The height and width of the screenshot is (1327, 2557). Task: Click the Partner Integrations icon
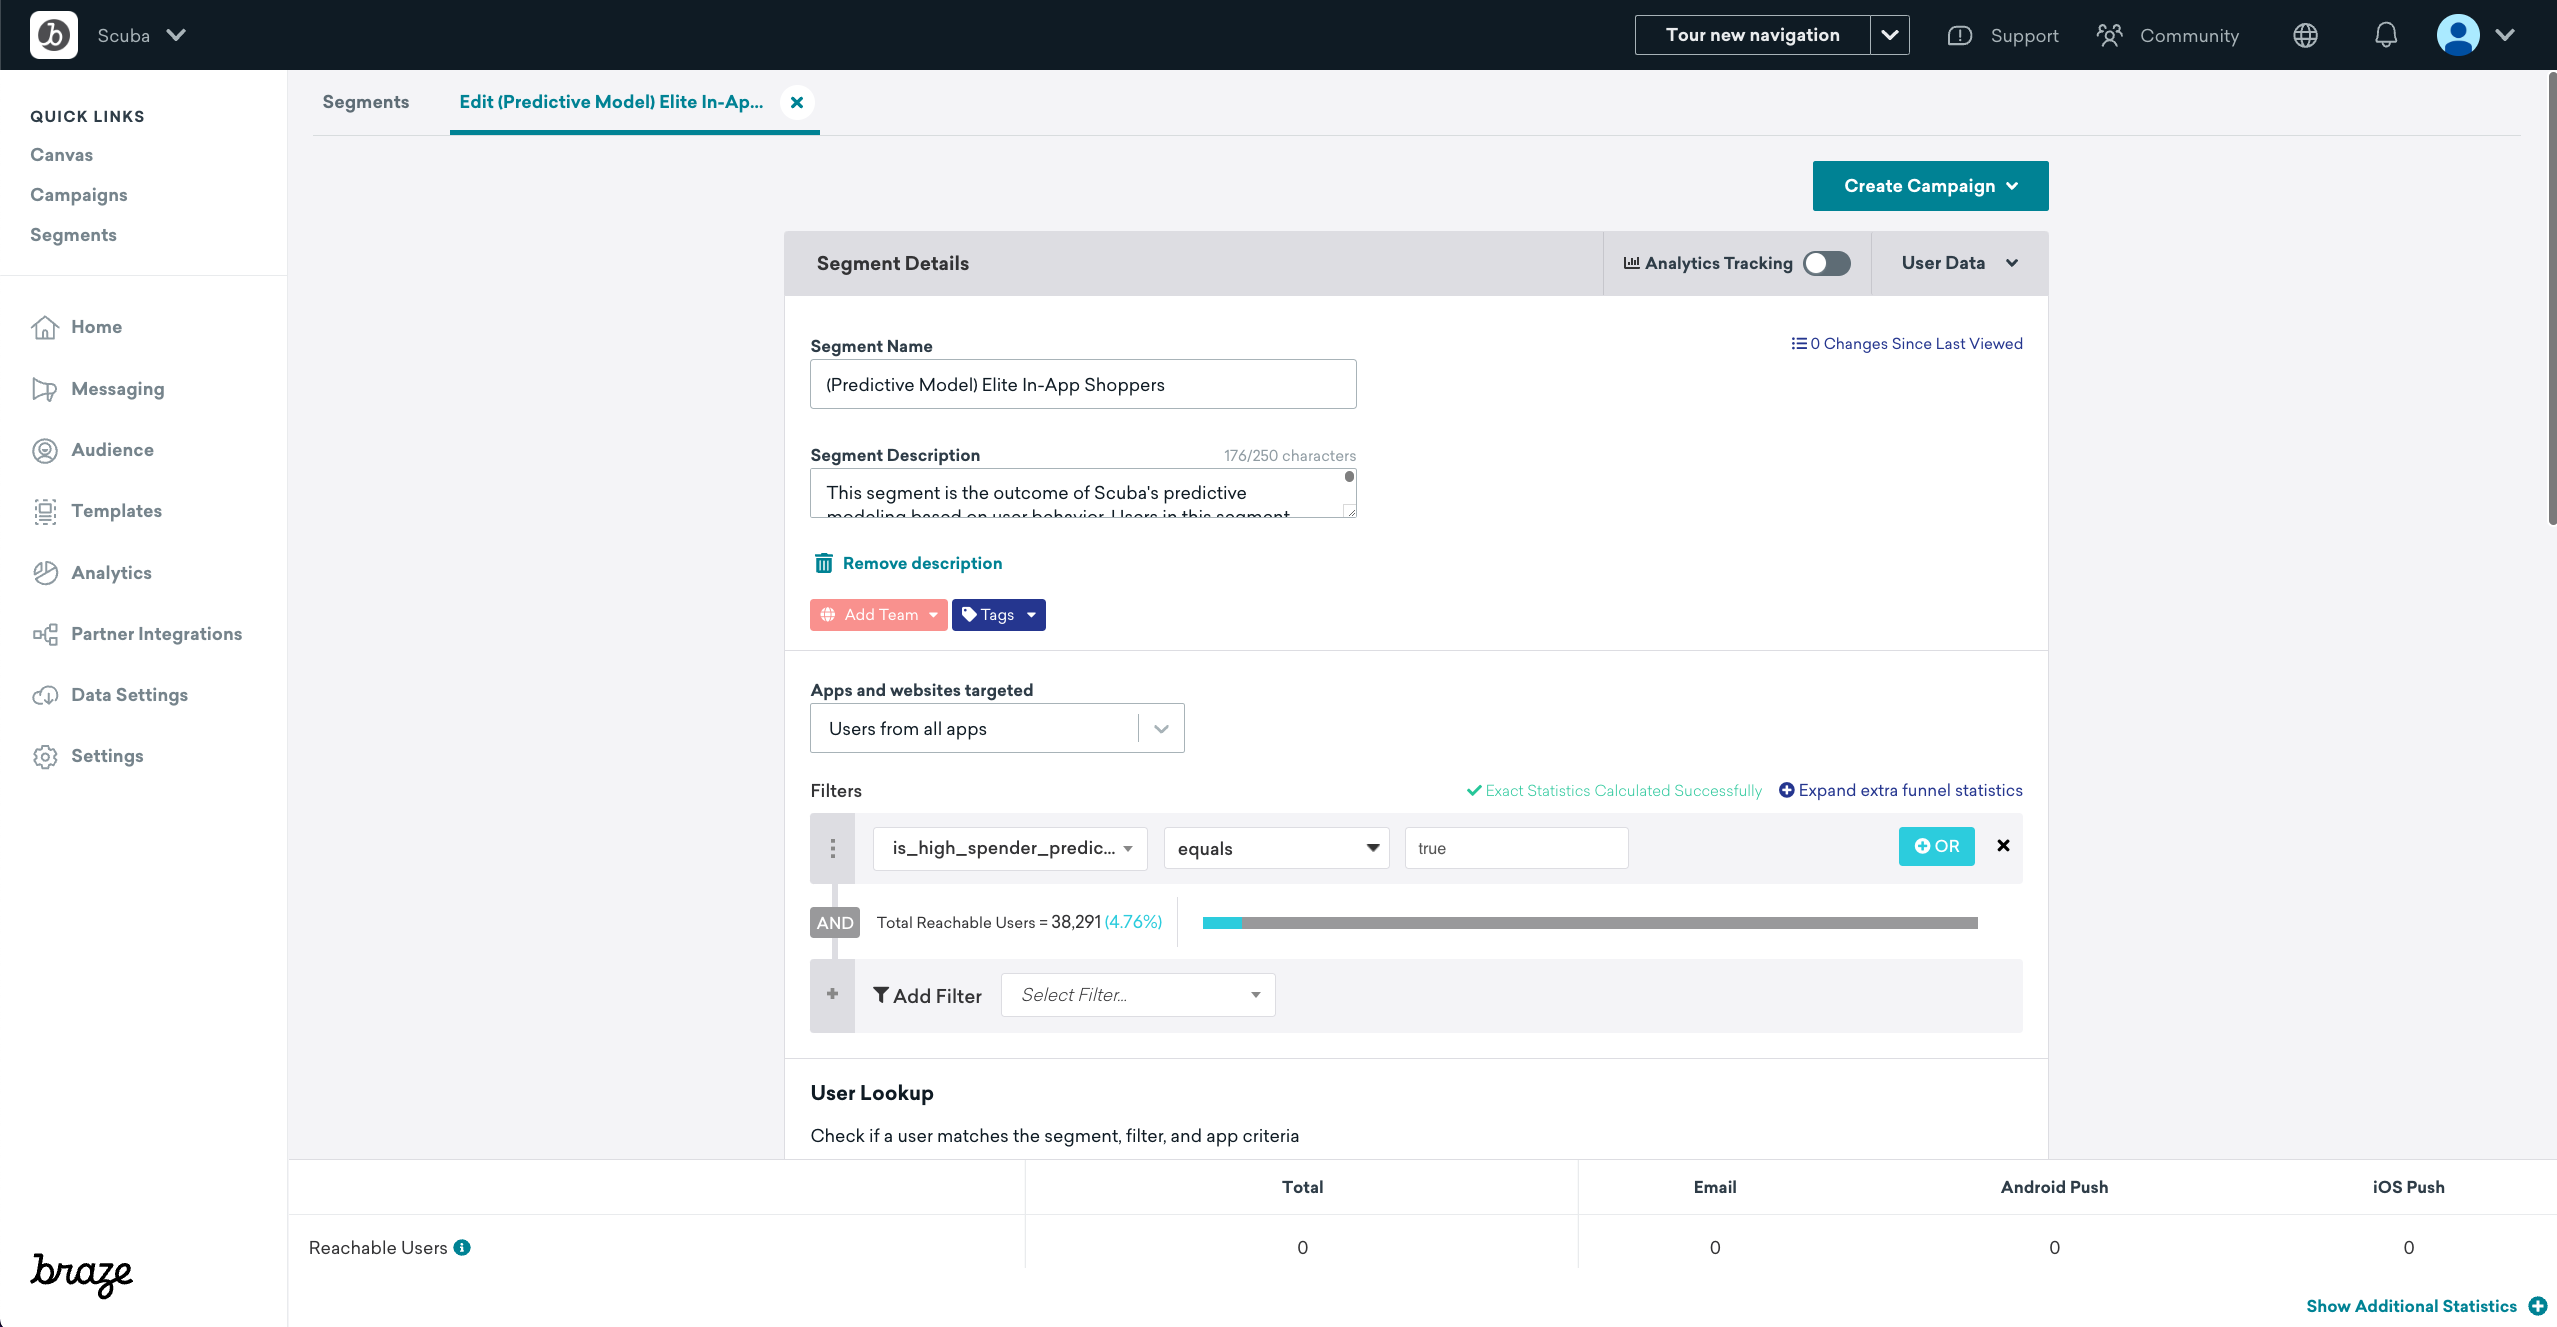[x=44, y=632]
